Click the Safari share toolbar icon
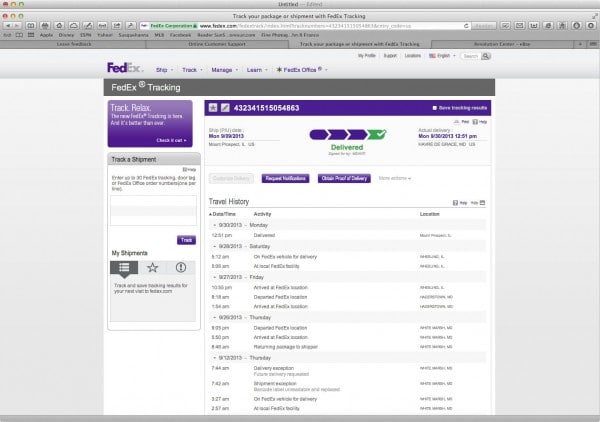This screenshot has width=600, height=422. coord(116,26)
